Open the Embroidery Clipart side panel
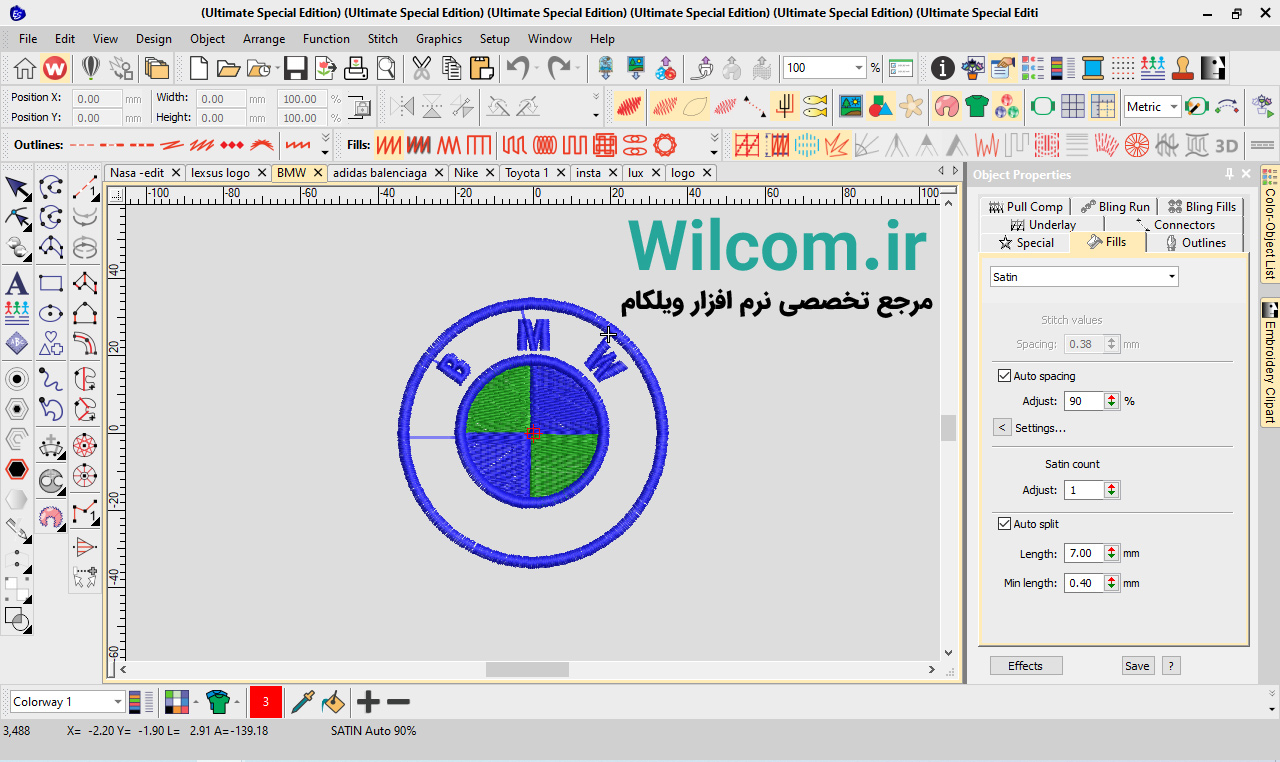Screen dimensions: 1280x762 click(x=1270, y=363)
